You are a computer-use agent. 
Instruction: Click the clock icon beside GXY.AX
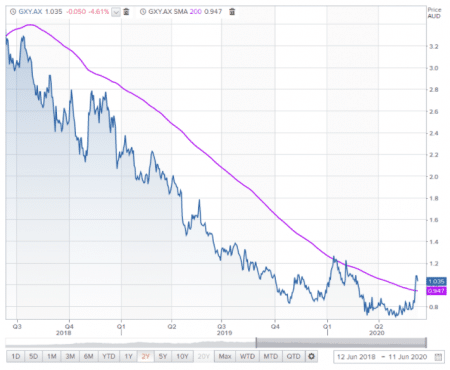[x=13, y=12]
